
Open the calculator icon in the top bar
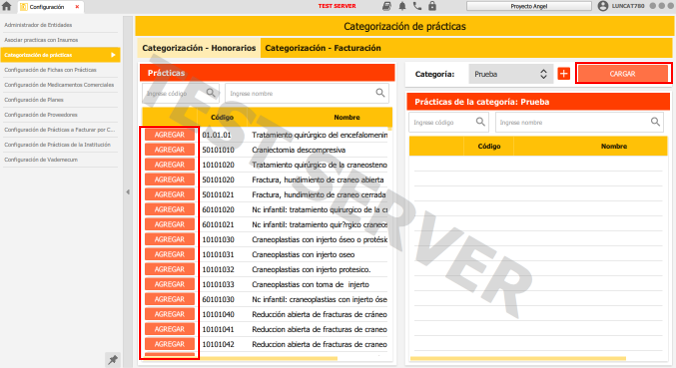387,6
